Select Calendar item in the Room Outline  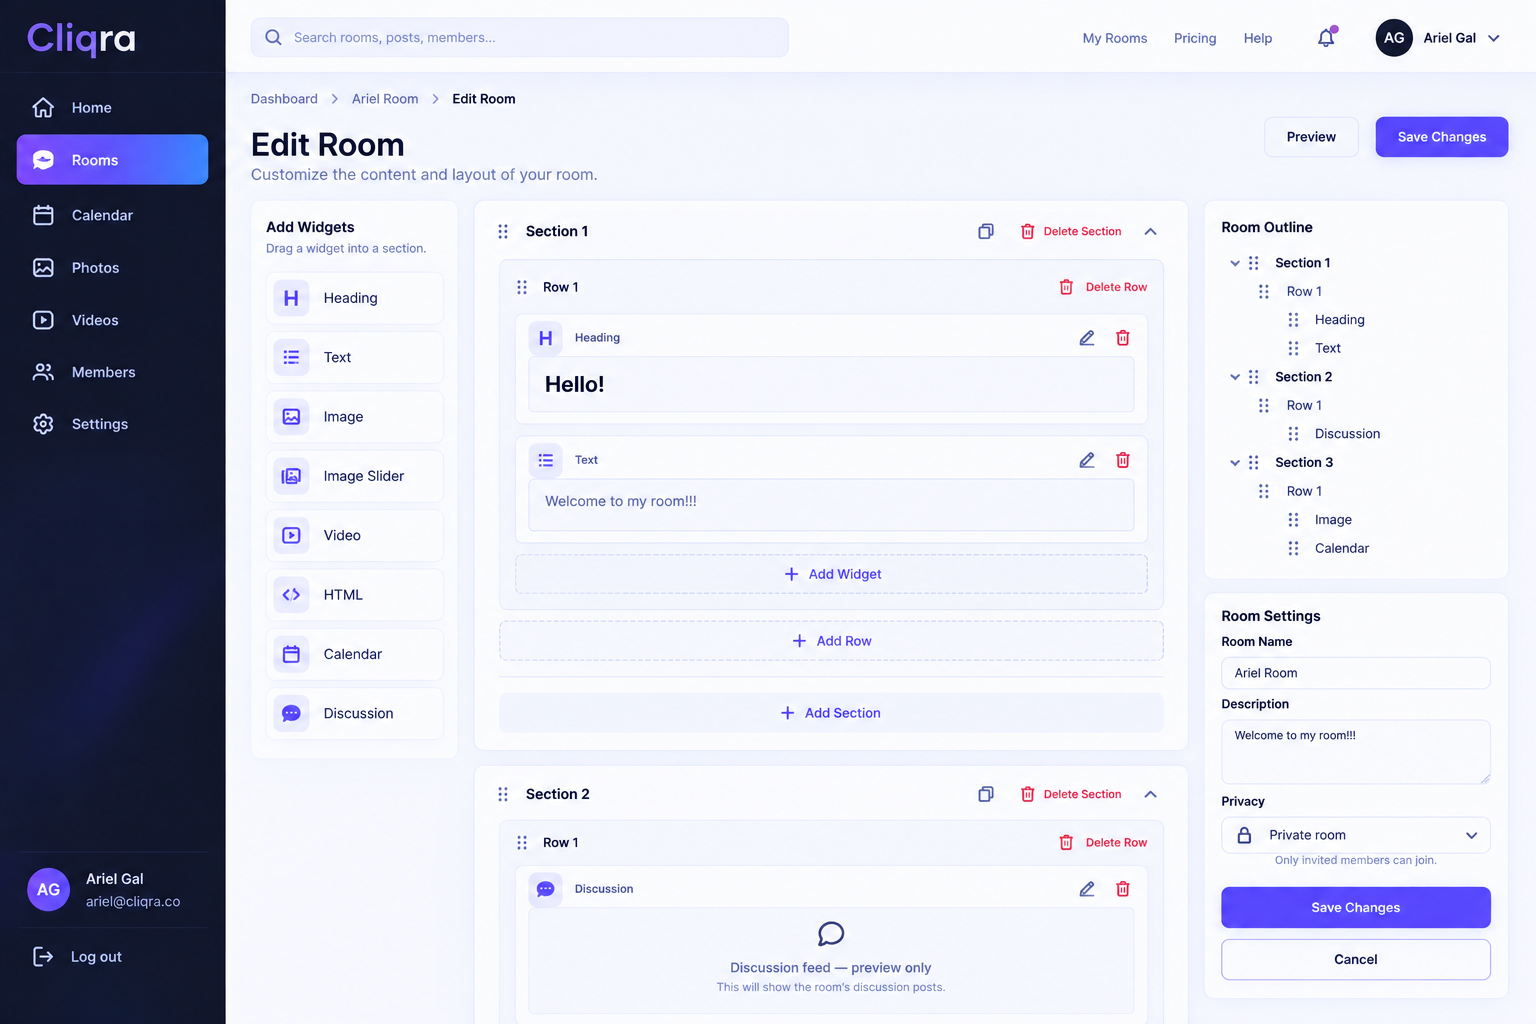coord(1341,548)
